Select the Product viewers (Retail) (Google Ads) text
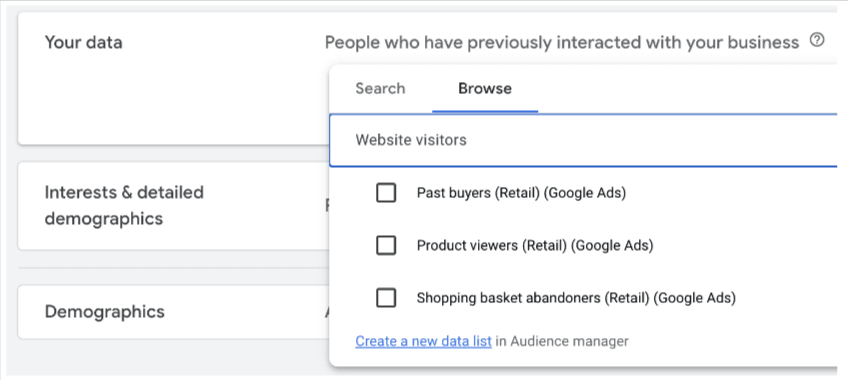 point(535,245)
